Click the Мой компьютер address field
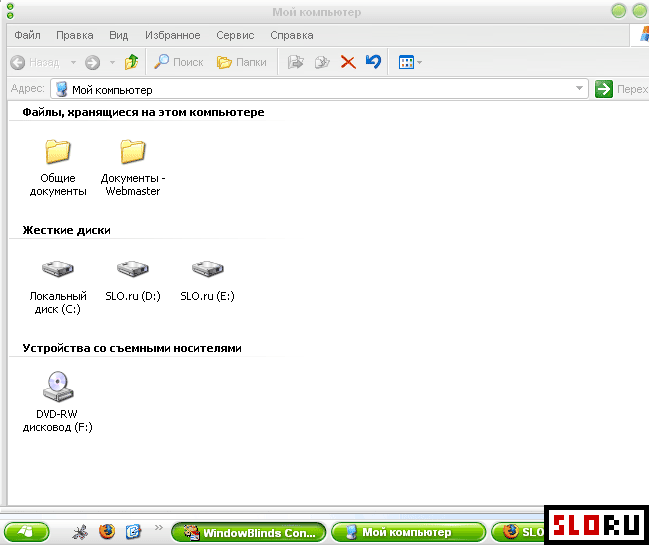Screen dimensions: 649x545 point(319,89)
